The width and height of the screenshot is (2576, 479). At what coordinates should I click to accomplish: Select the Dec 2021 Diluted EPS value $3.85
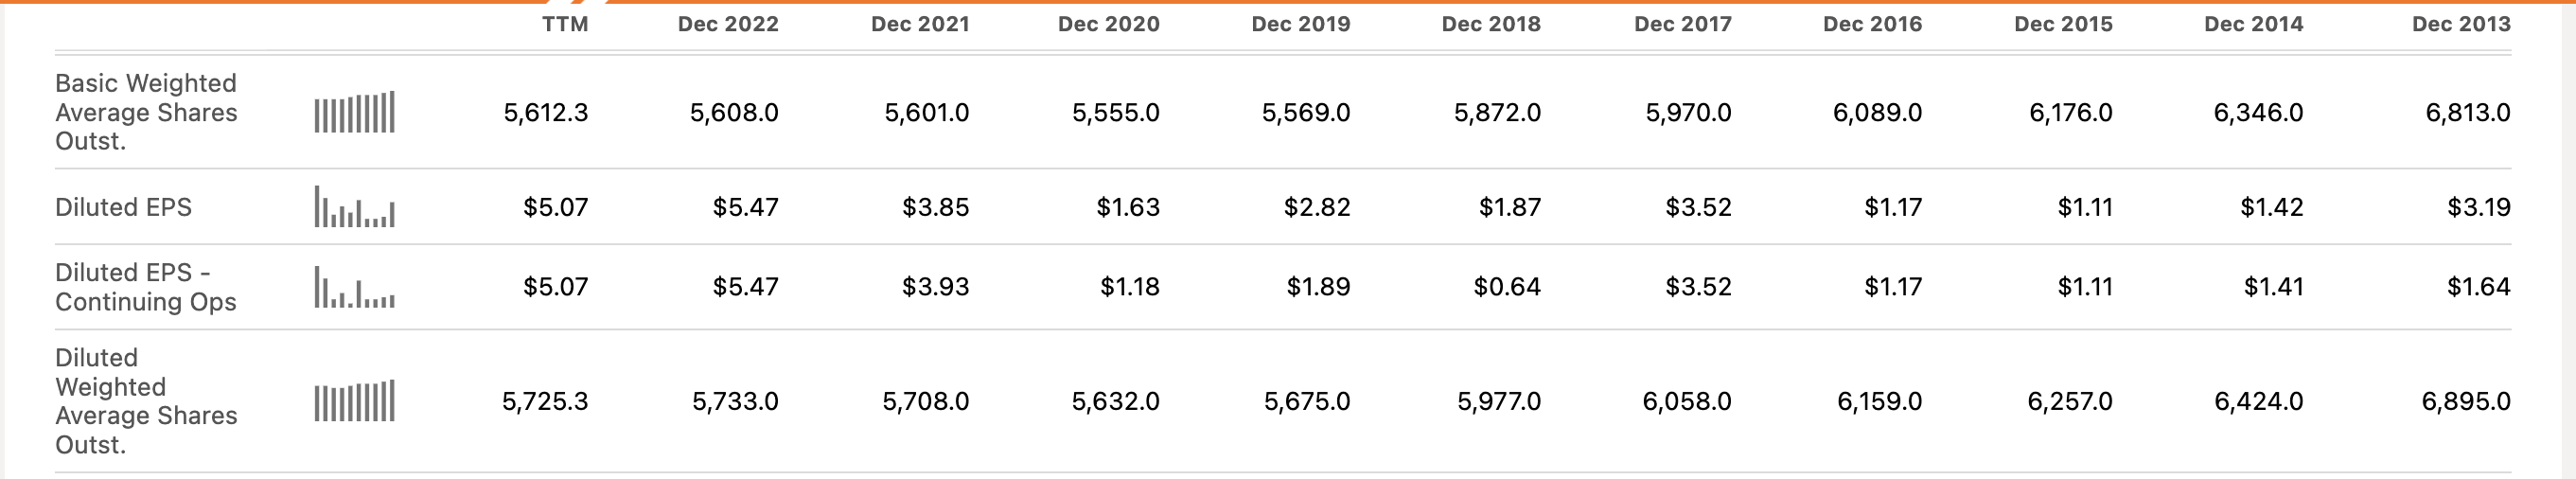point(935,207)
